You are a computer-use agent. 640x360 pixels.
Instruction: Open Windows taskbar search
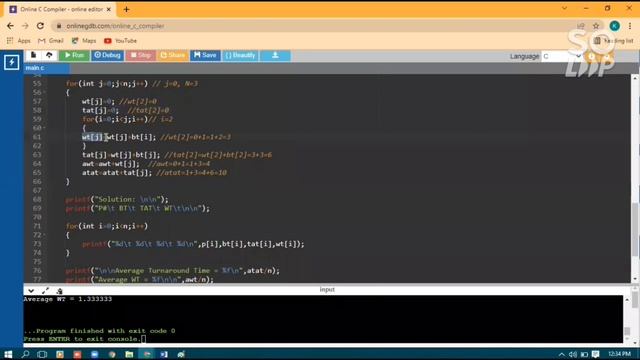point(25,354)
